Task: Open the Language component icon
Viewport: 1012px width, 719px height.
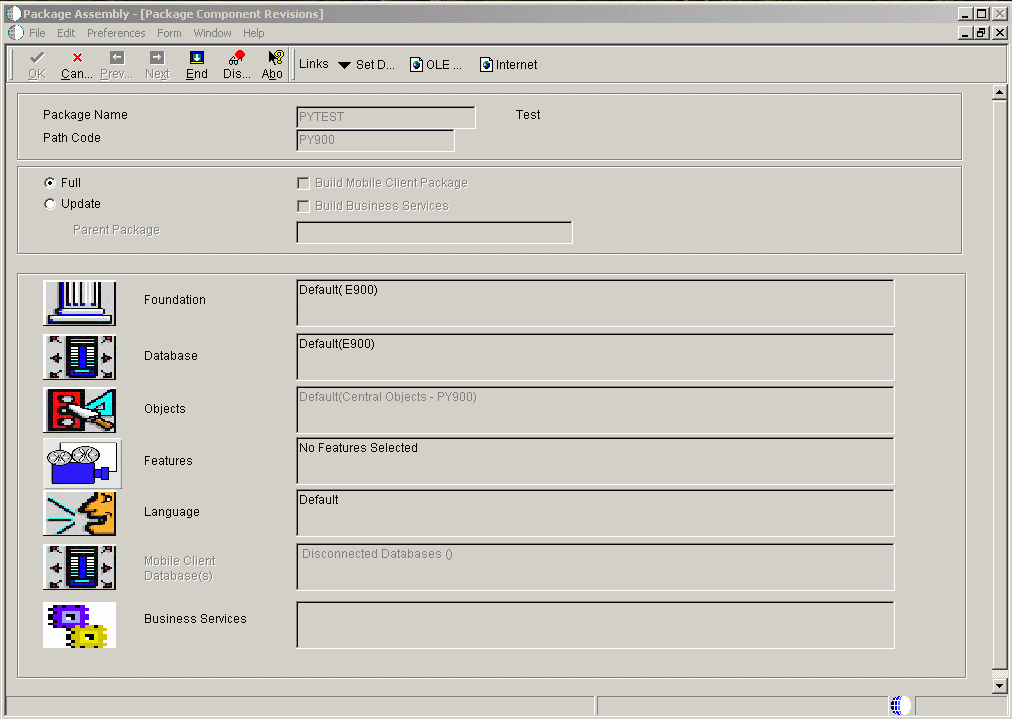Action: click(x=80, y=514)
